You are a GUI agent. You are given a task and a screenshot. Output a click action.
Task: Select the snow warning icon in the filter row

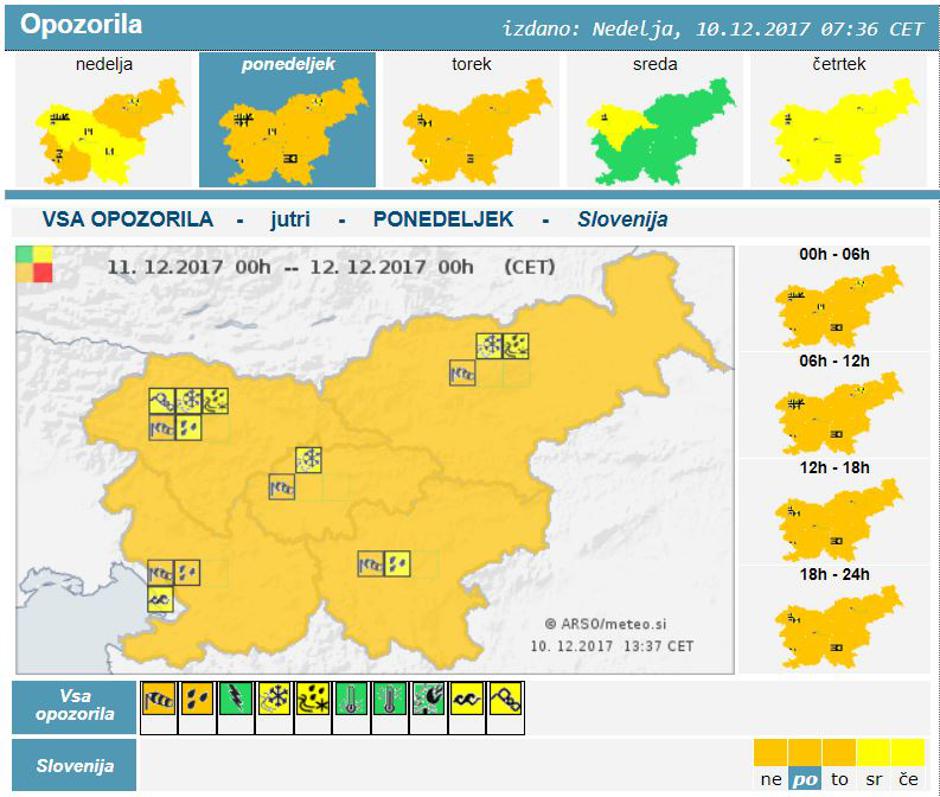tap(271, 699)
